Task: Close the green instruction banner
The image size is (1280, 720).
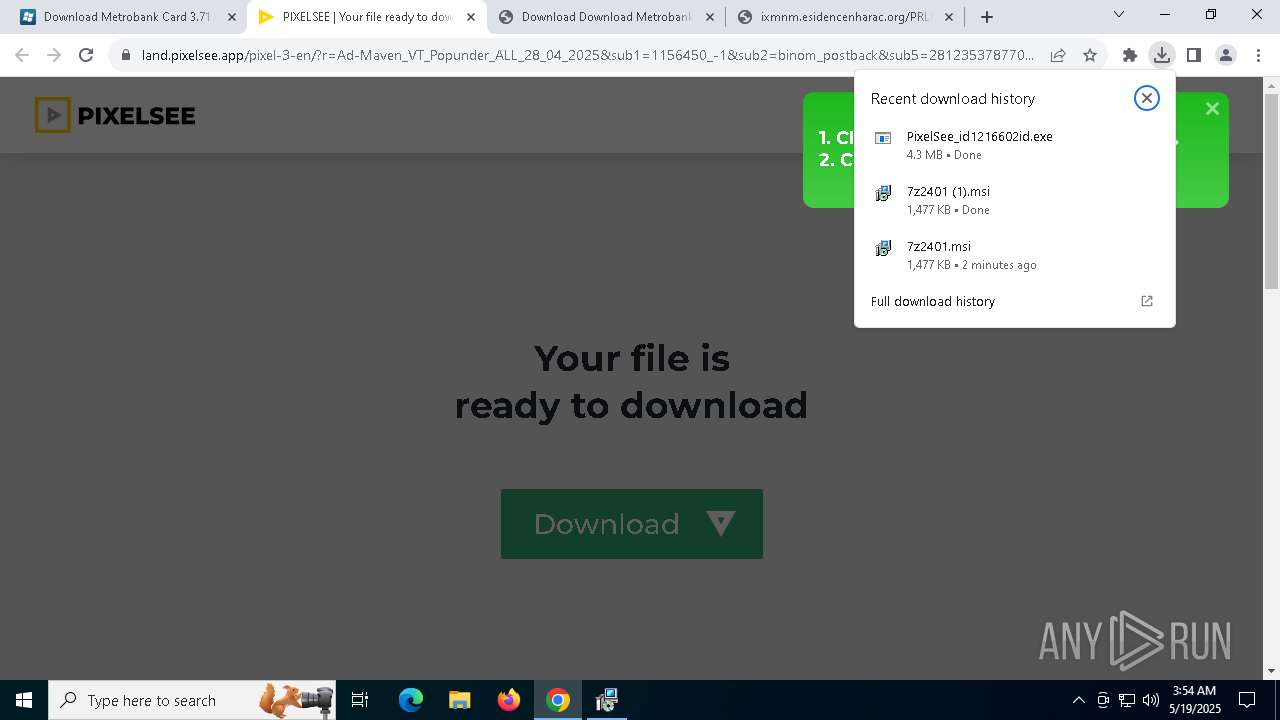Action: [1212, 109]
